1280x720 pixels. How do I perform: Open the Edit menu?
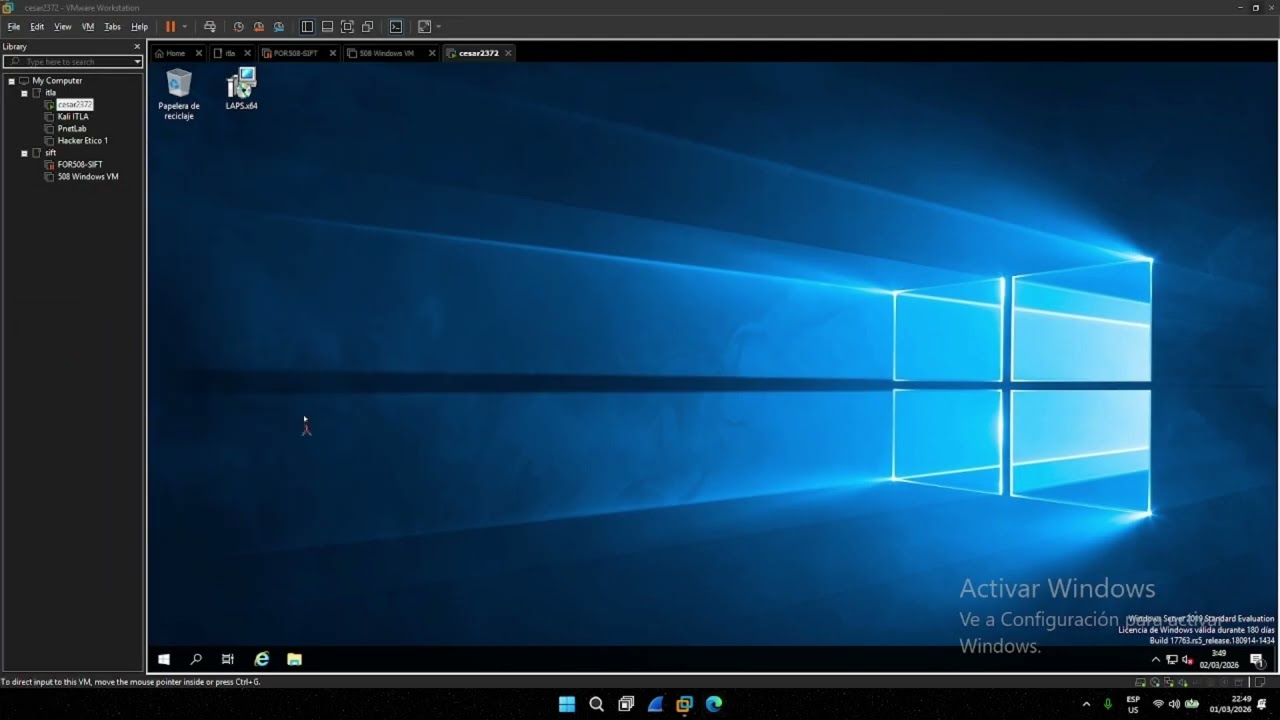[37, 27]
